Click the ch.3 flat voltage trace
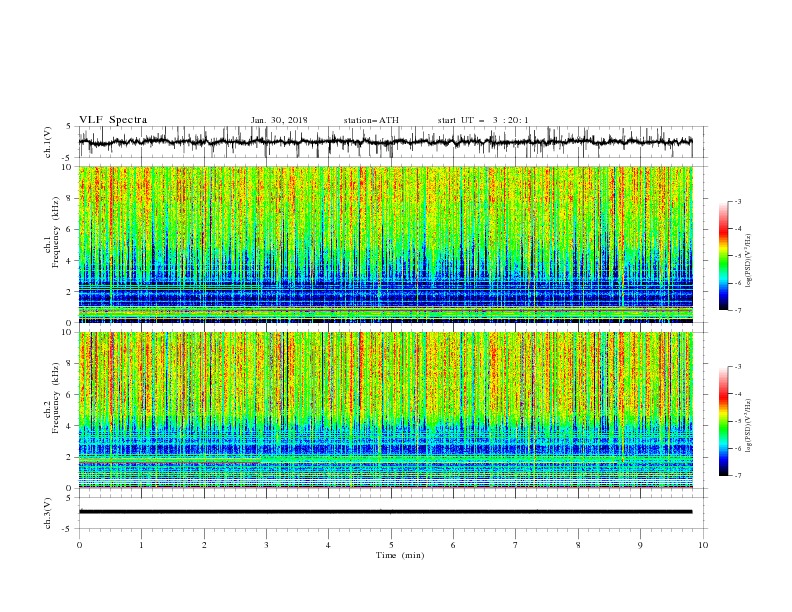 pos(385,512)
